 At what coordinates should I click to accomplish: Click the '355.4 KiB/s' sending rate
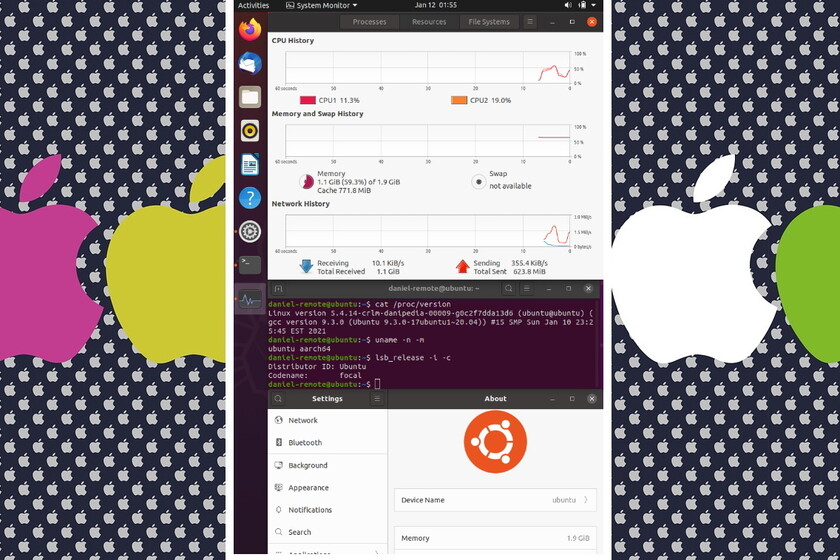tap(529, 263)
